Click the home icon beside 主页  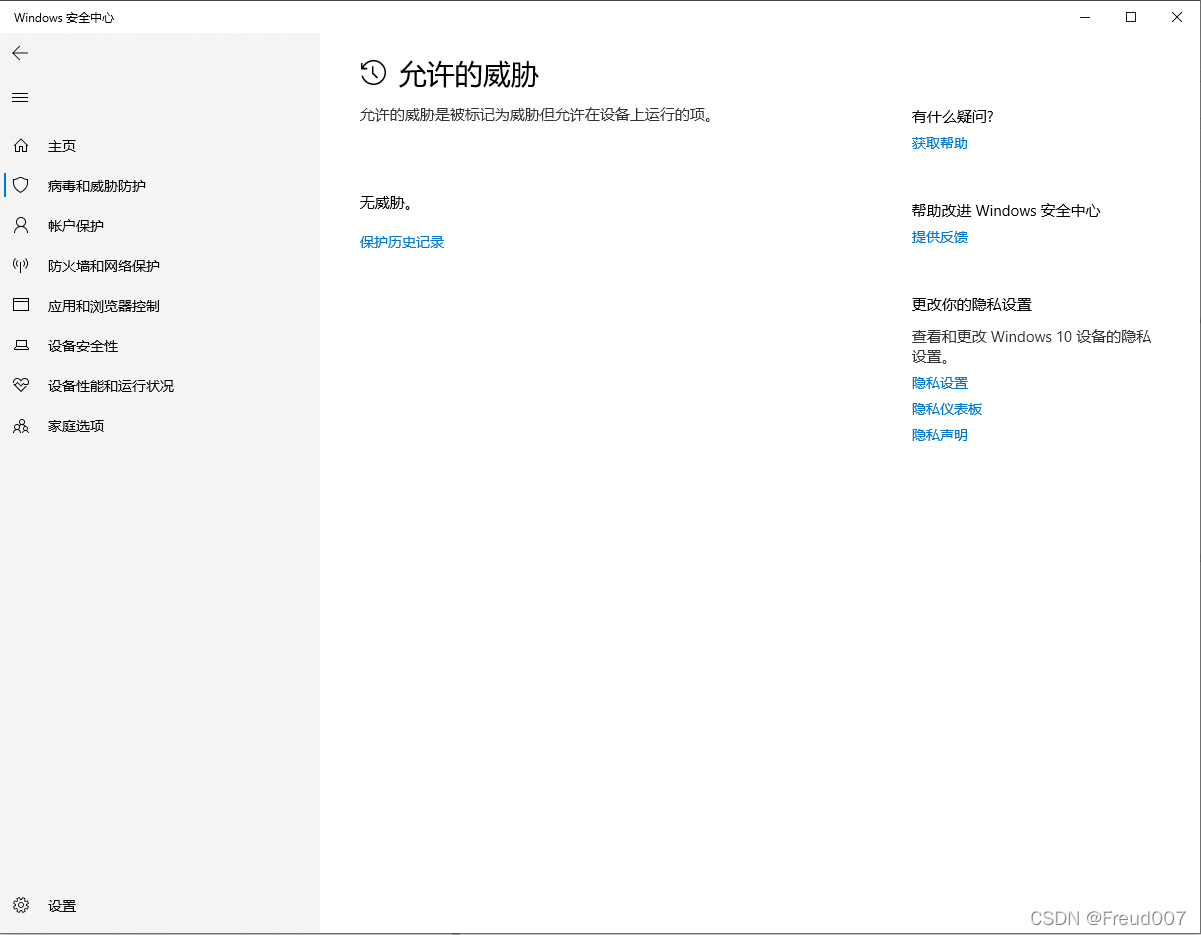click(x=21, y=146)
